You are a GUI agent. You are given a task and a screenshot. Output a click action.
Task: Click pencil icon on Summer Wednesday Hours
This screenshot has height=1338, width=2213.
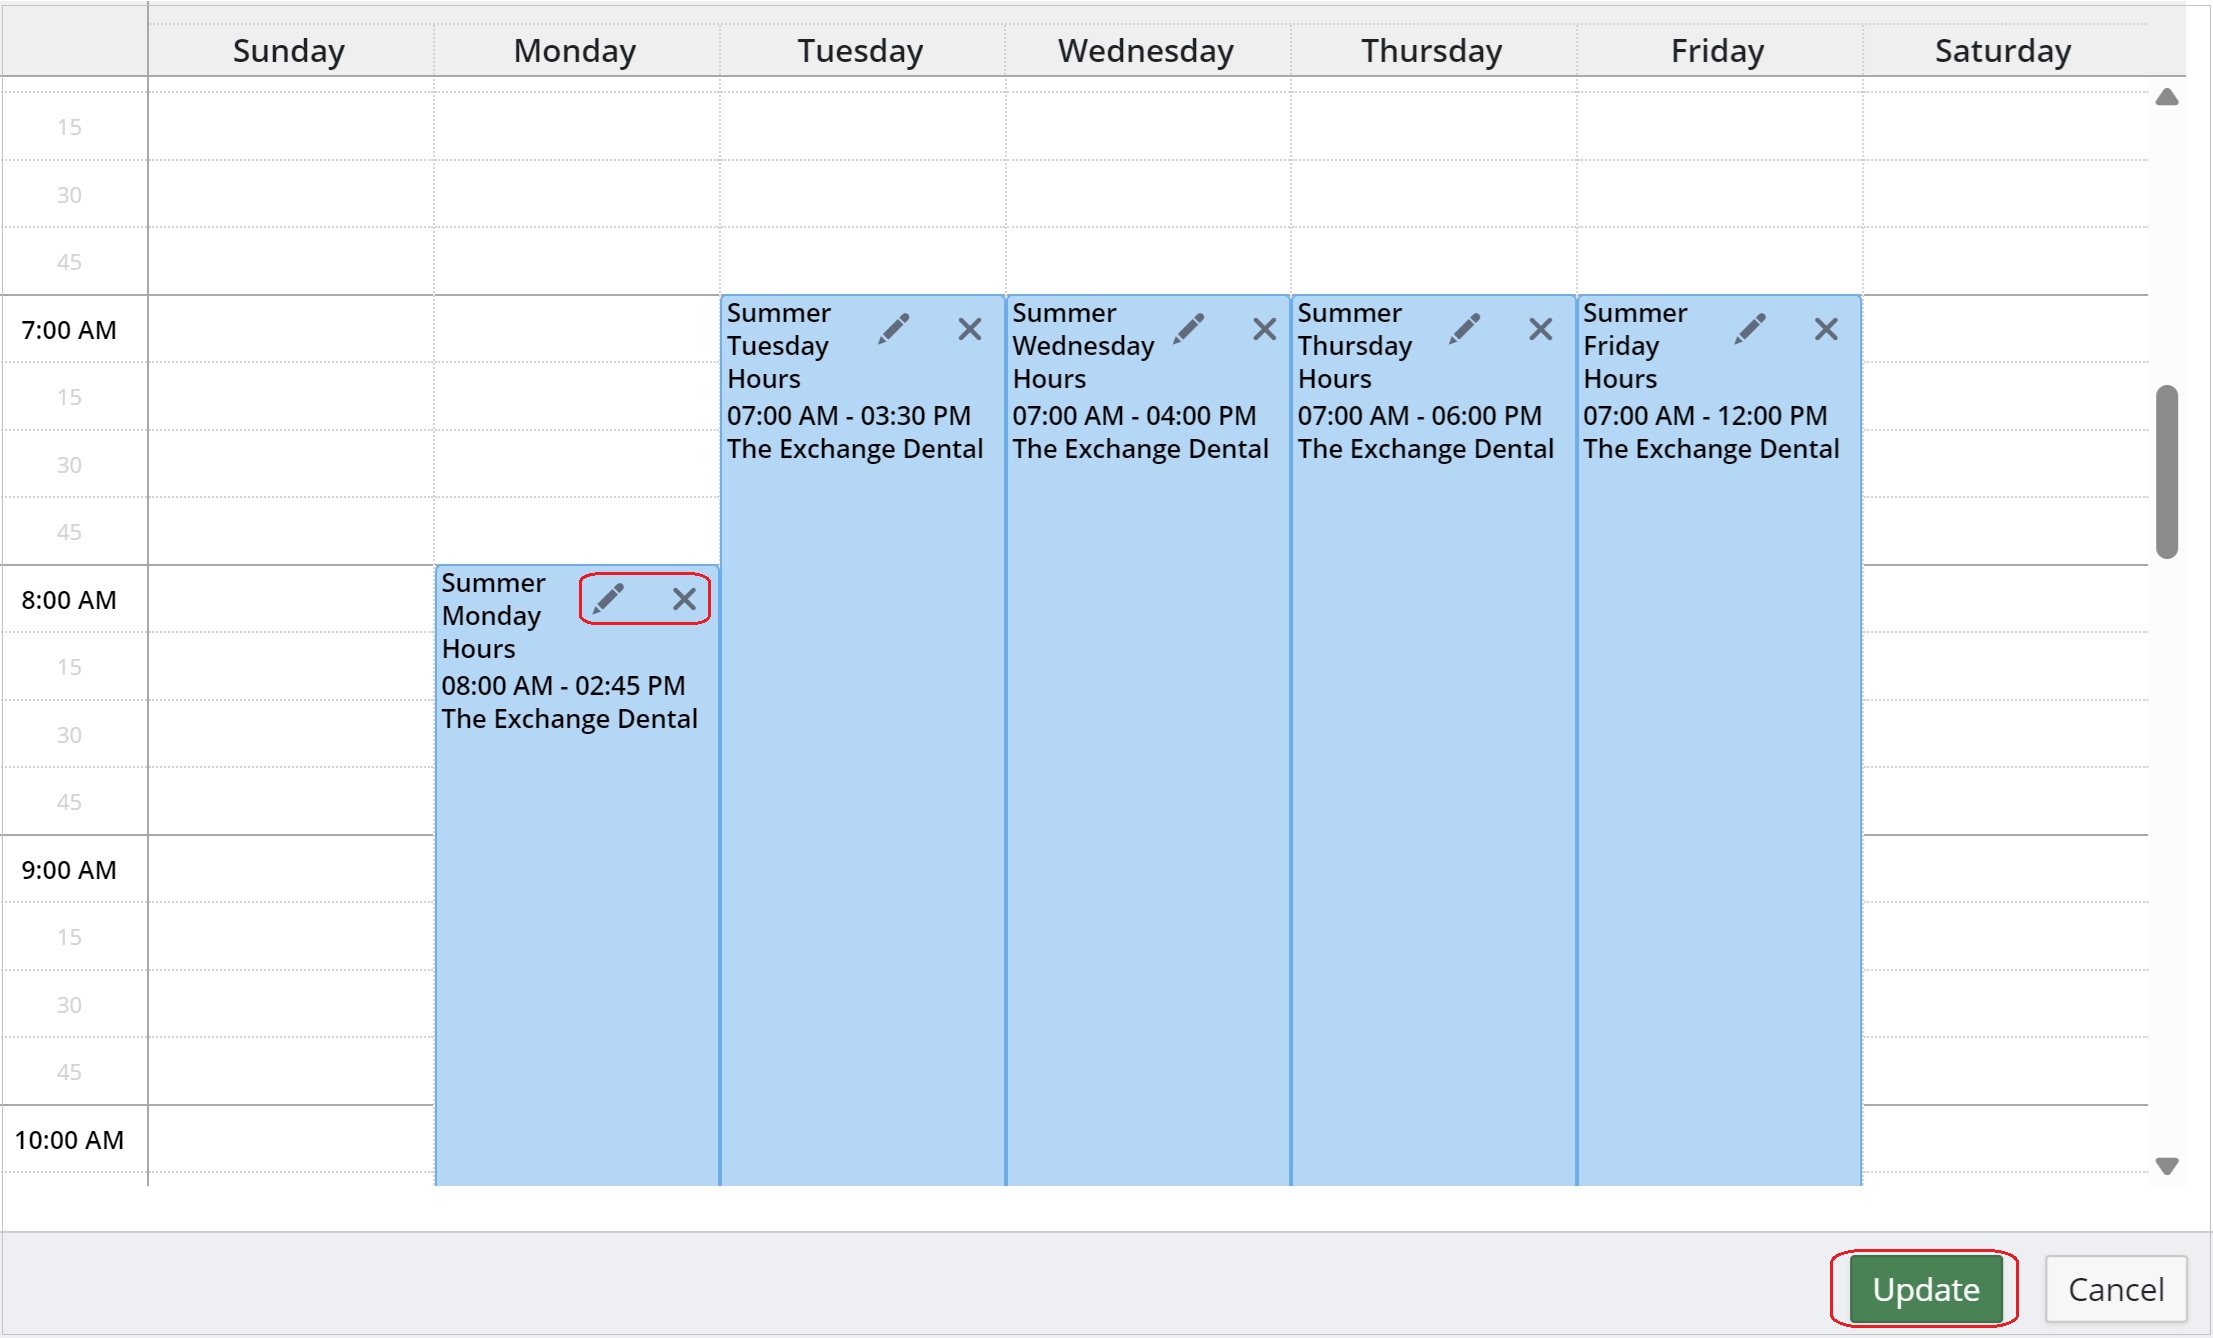(x=1189, y=329)
